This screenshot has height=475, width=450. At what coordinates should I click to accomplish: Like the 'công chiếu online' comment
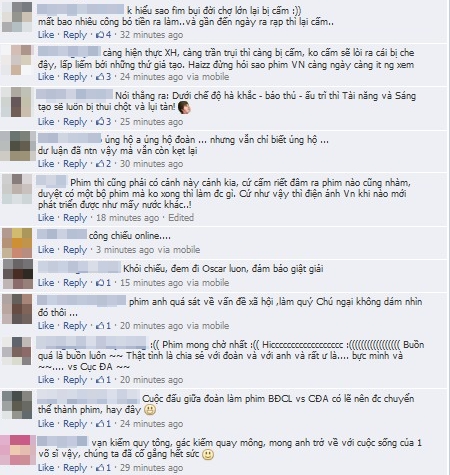point(46,250)
